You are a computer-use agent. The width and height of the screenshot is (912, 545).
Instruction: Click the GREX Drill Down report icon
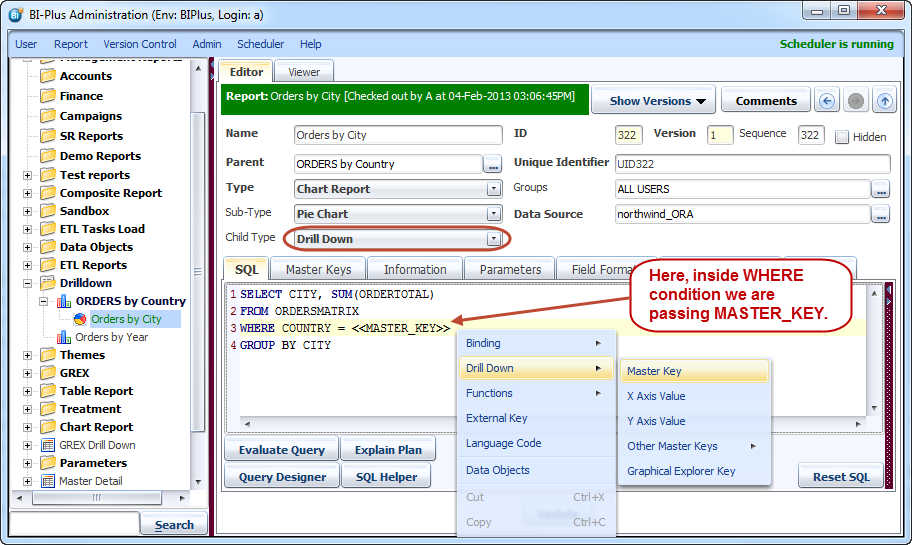(x=47, y=445)
